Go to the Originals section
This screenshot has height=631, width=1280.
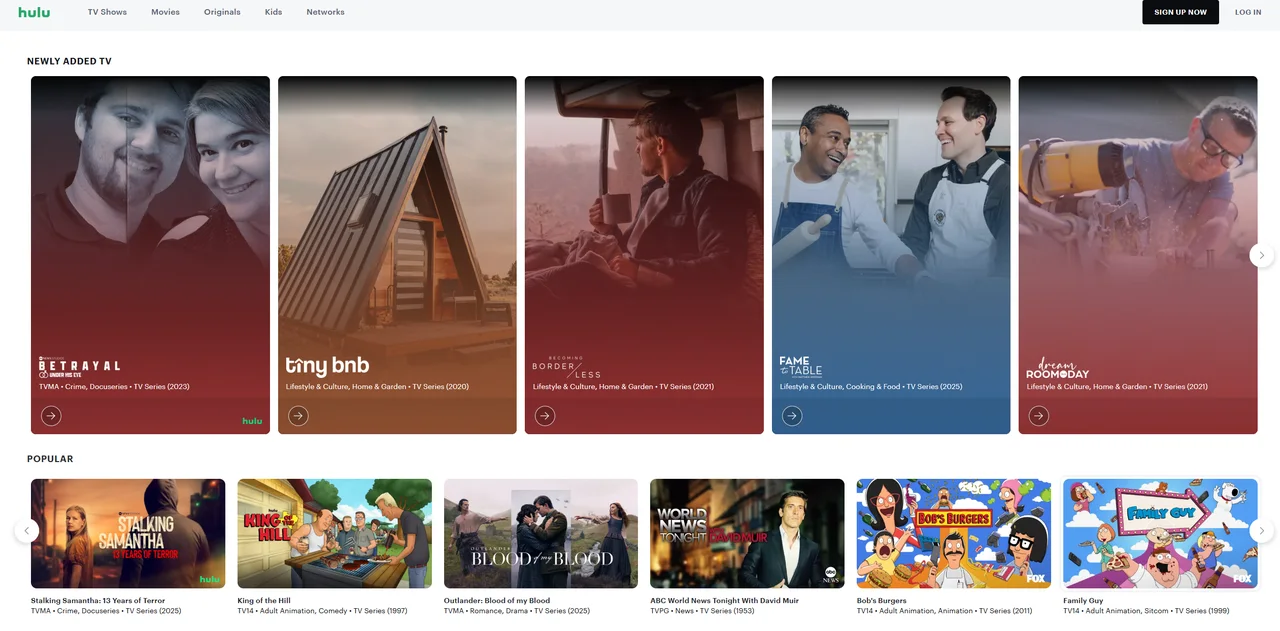222,12
